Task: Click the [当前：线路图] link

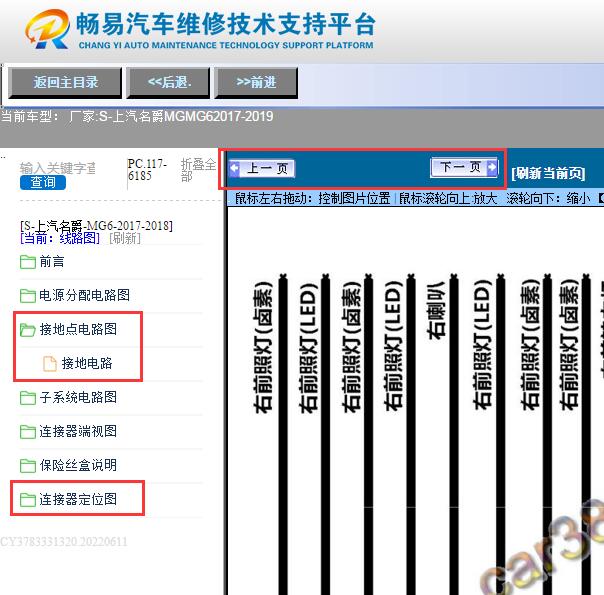Action: (60, 238)
